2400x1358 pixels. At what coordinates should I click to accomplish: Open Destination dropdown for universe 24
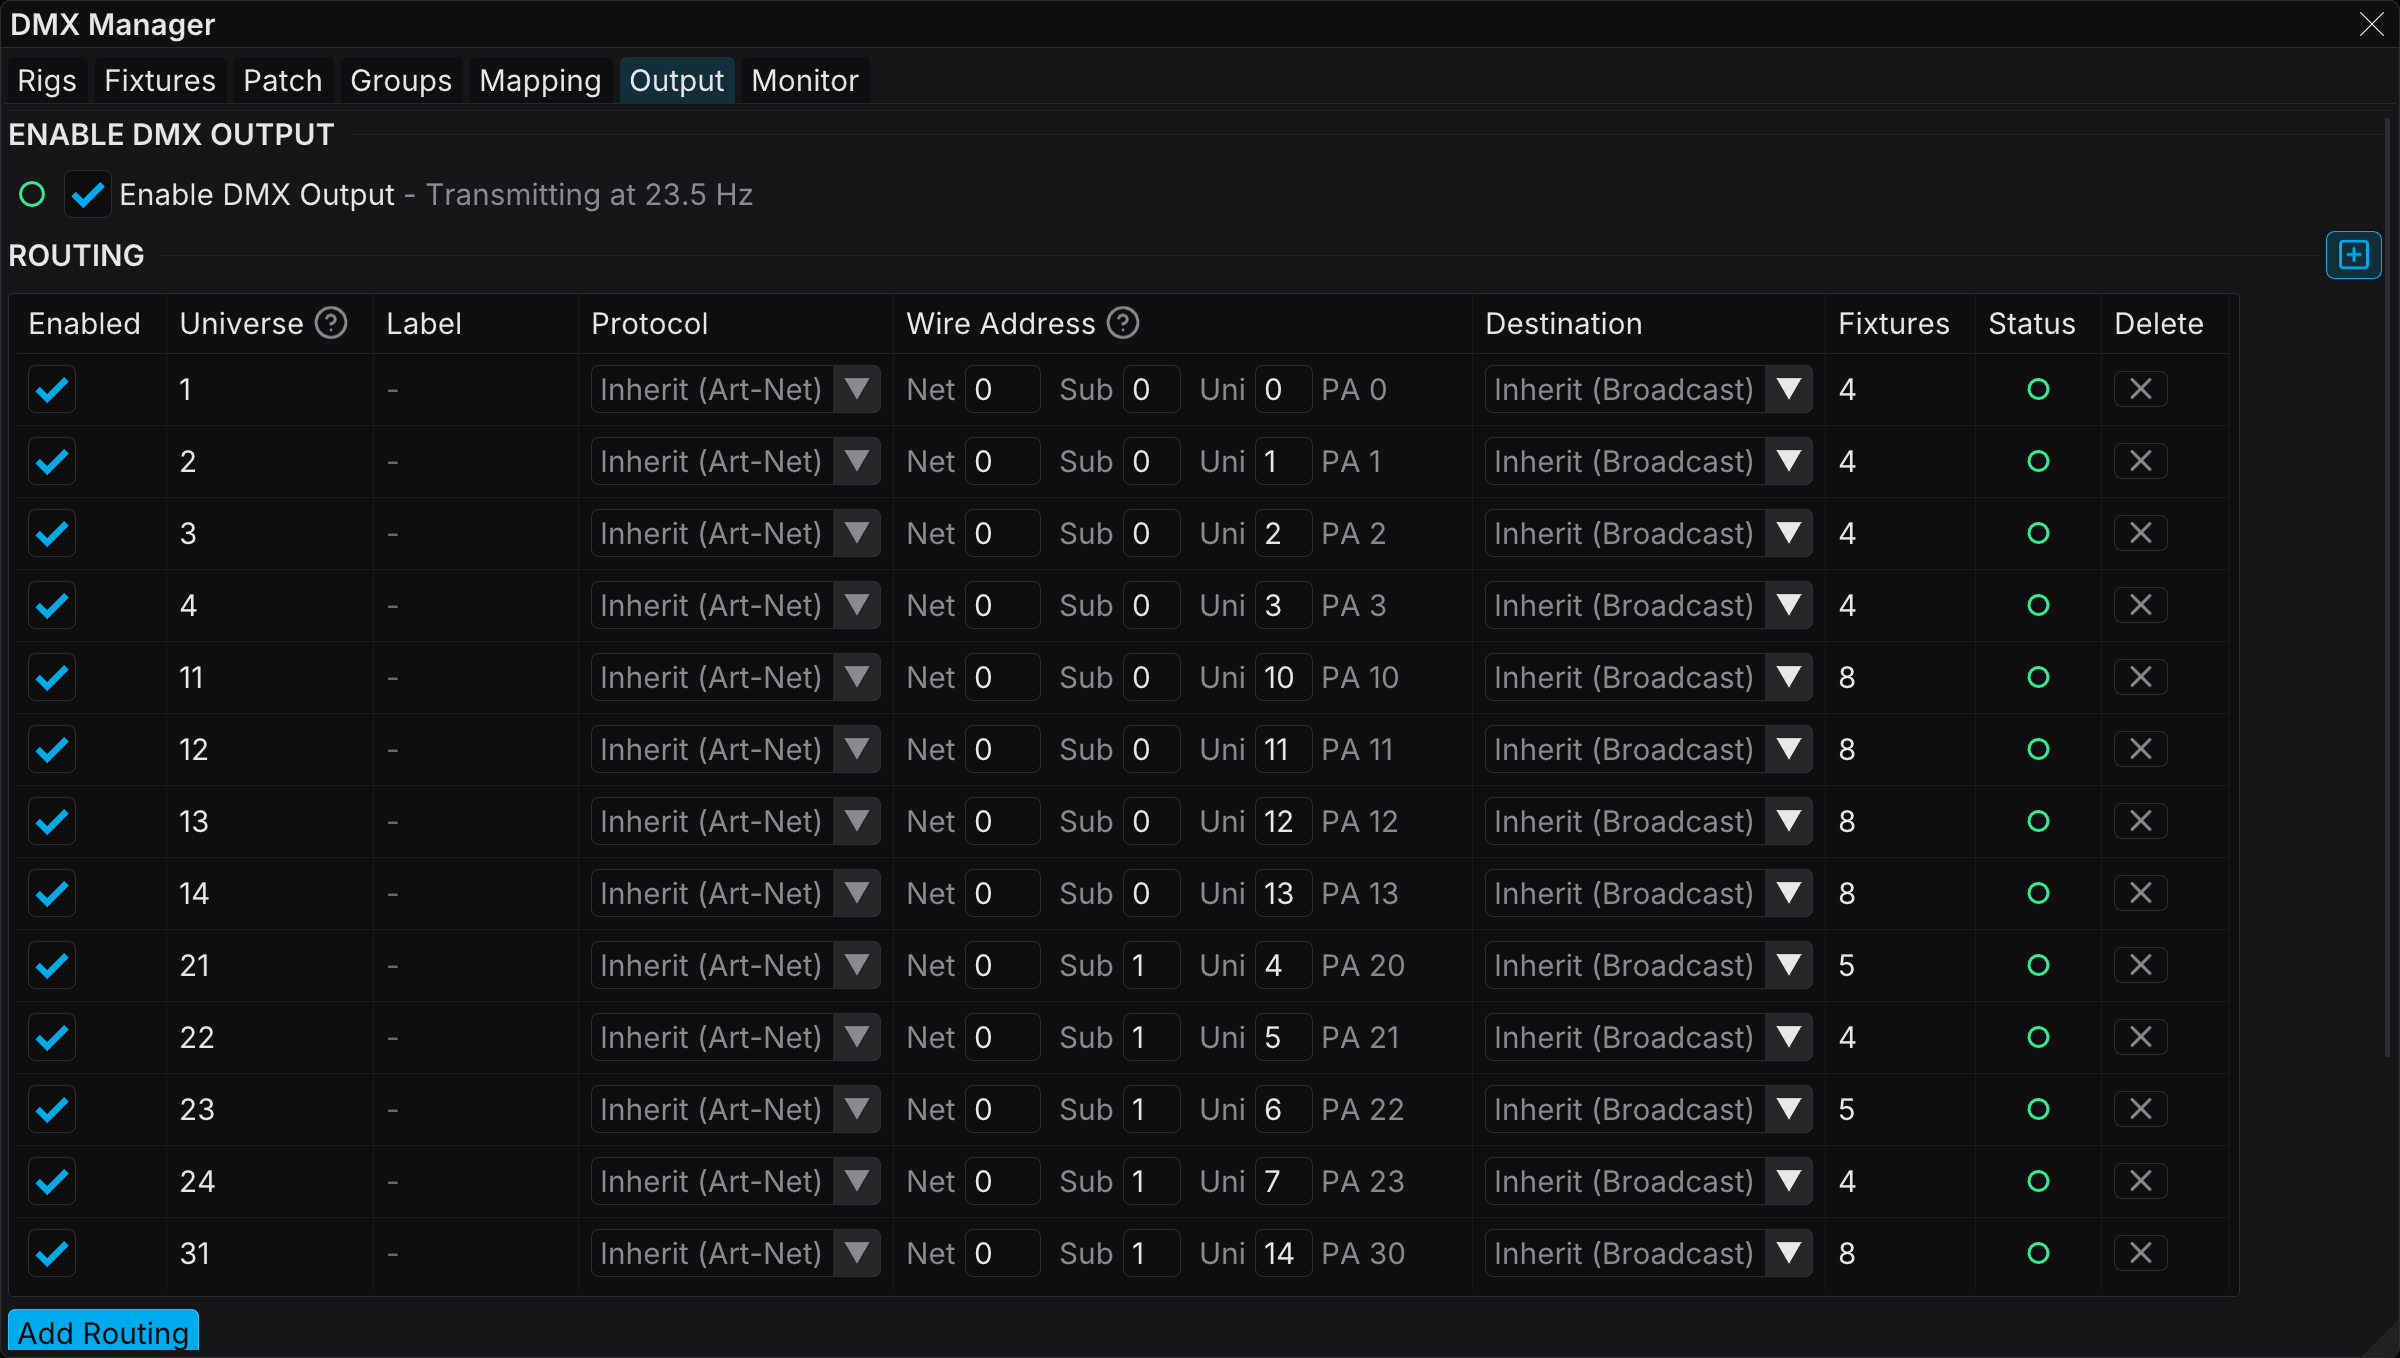1648,1181
